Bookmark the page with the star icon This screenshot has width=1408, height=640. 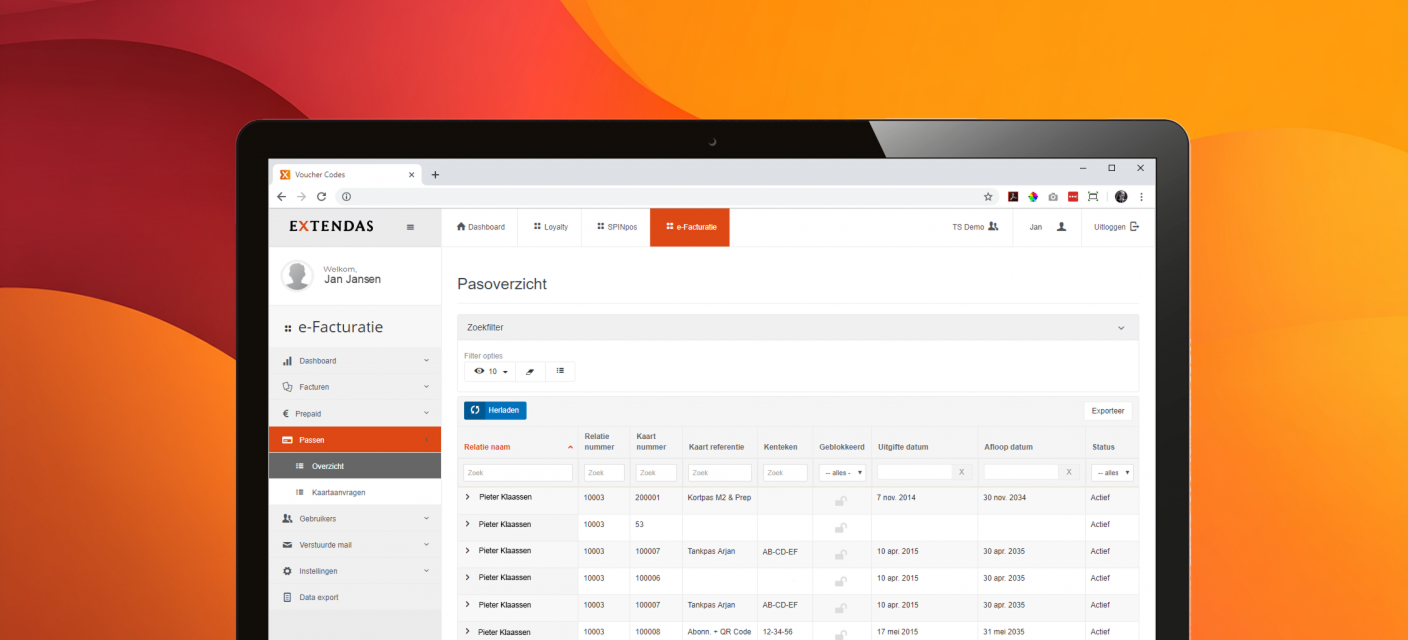coord(988,197)
